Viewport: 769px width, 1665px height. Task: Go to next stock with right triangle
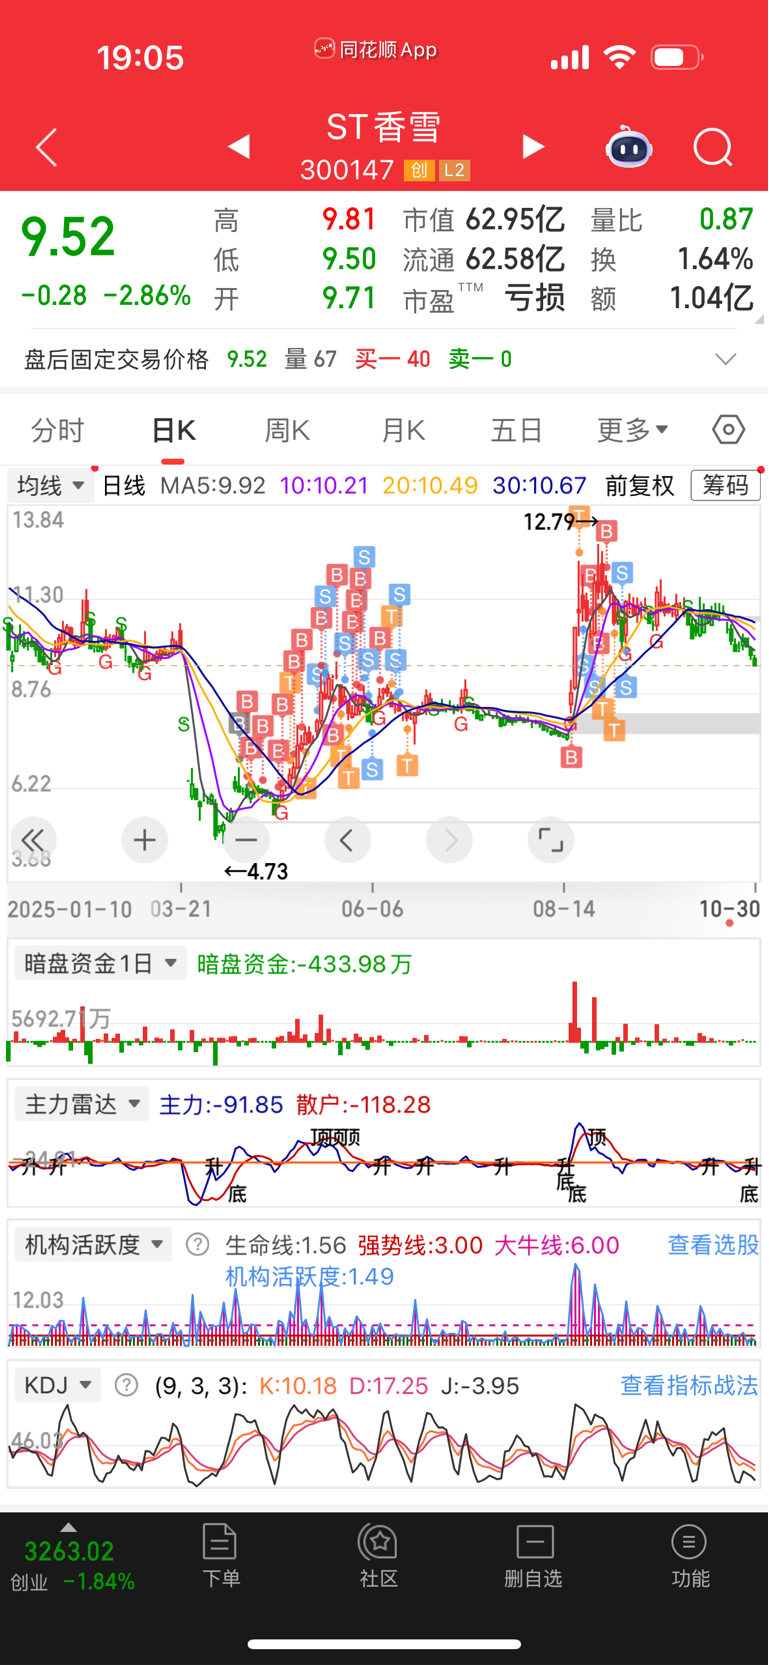click(534, 147)
